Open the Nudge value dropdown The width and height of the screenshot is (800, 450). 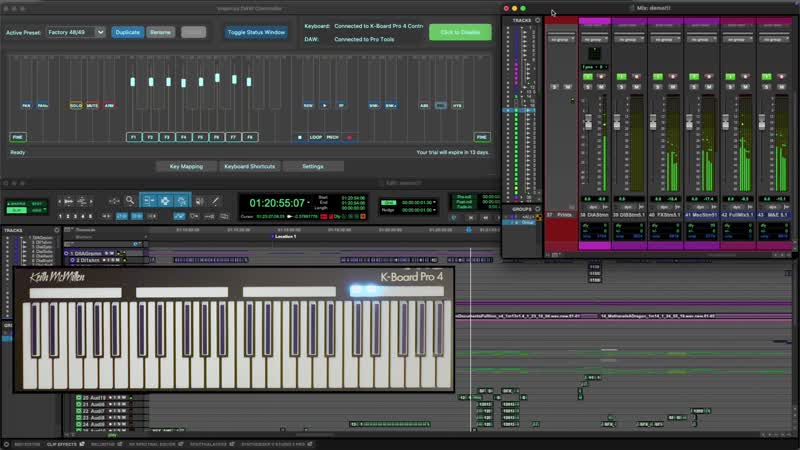coord(434,210)
